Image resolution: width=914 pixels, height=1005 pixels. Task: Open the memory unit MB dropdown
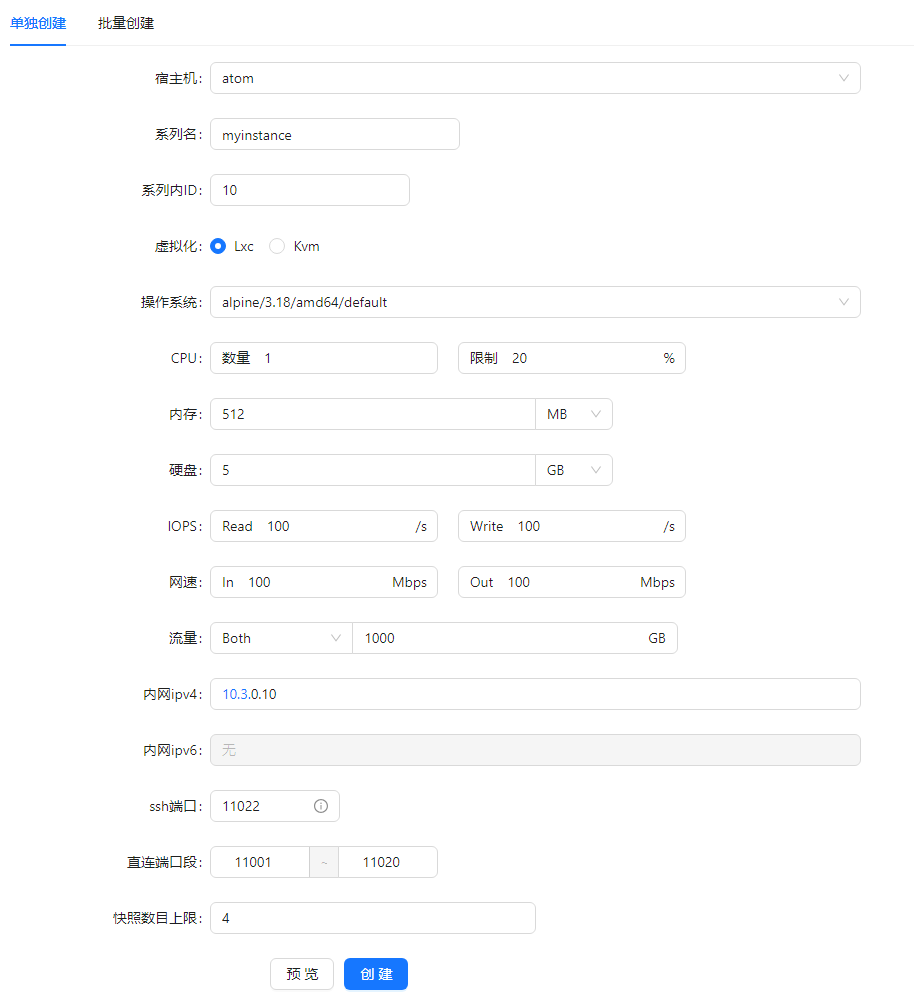pyautogui.click(x=574, y=414)
